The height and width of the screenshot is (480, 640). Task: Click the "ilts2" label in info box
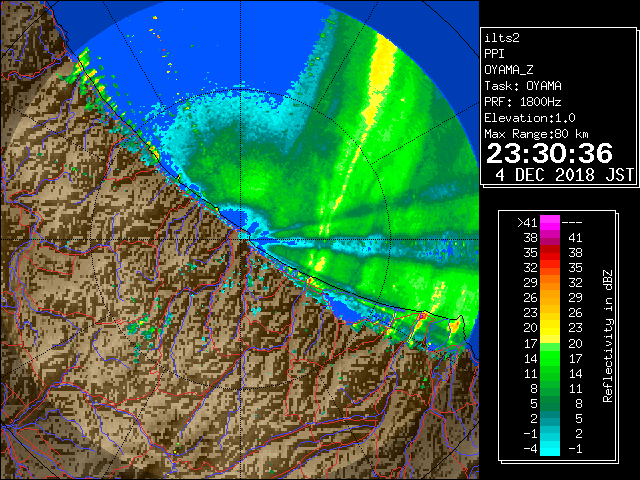[x=502, y=38]
